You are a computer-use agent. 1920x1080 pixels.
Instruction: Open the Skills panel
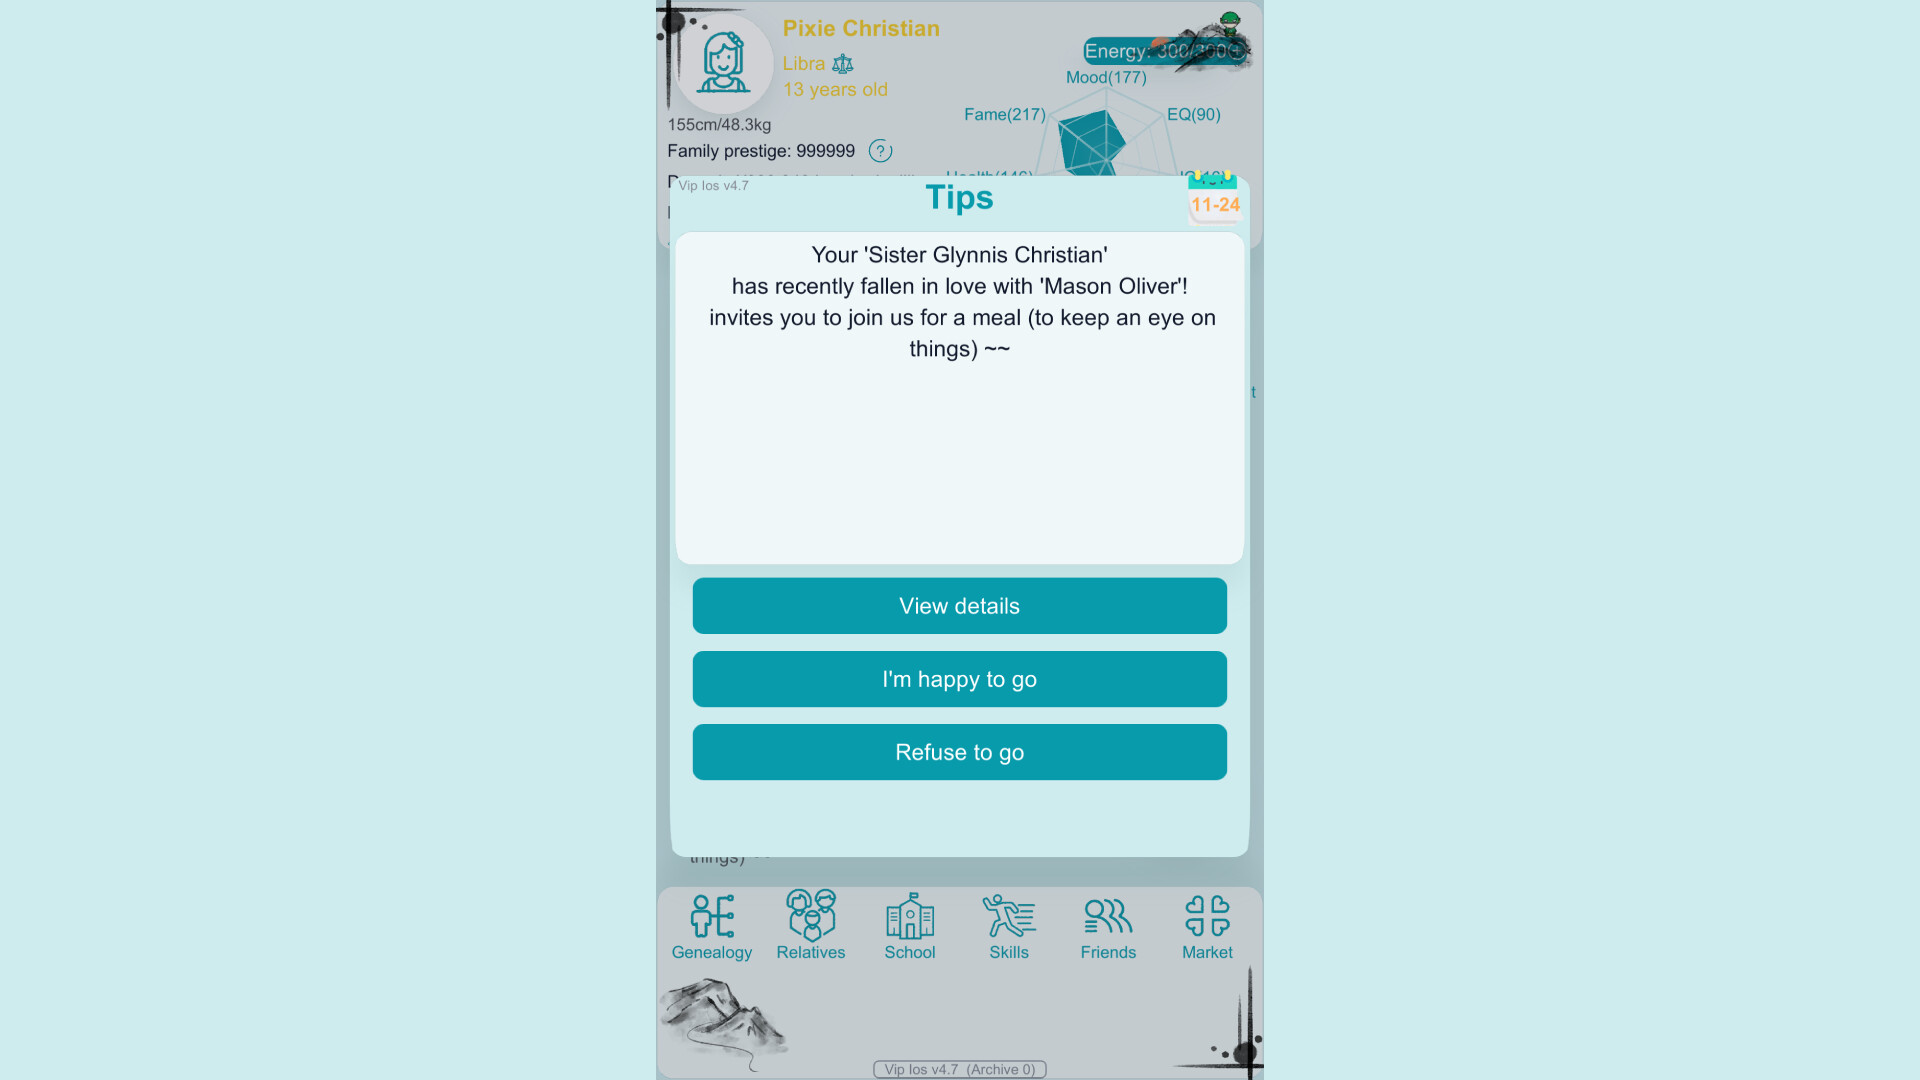[x=1009, y=923]
